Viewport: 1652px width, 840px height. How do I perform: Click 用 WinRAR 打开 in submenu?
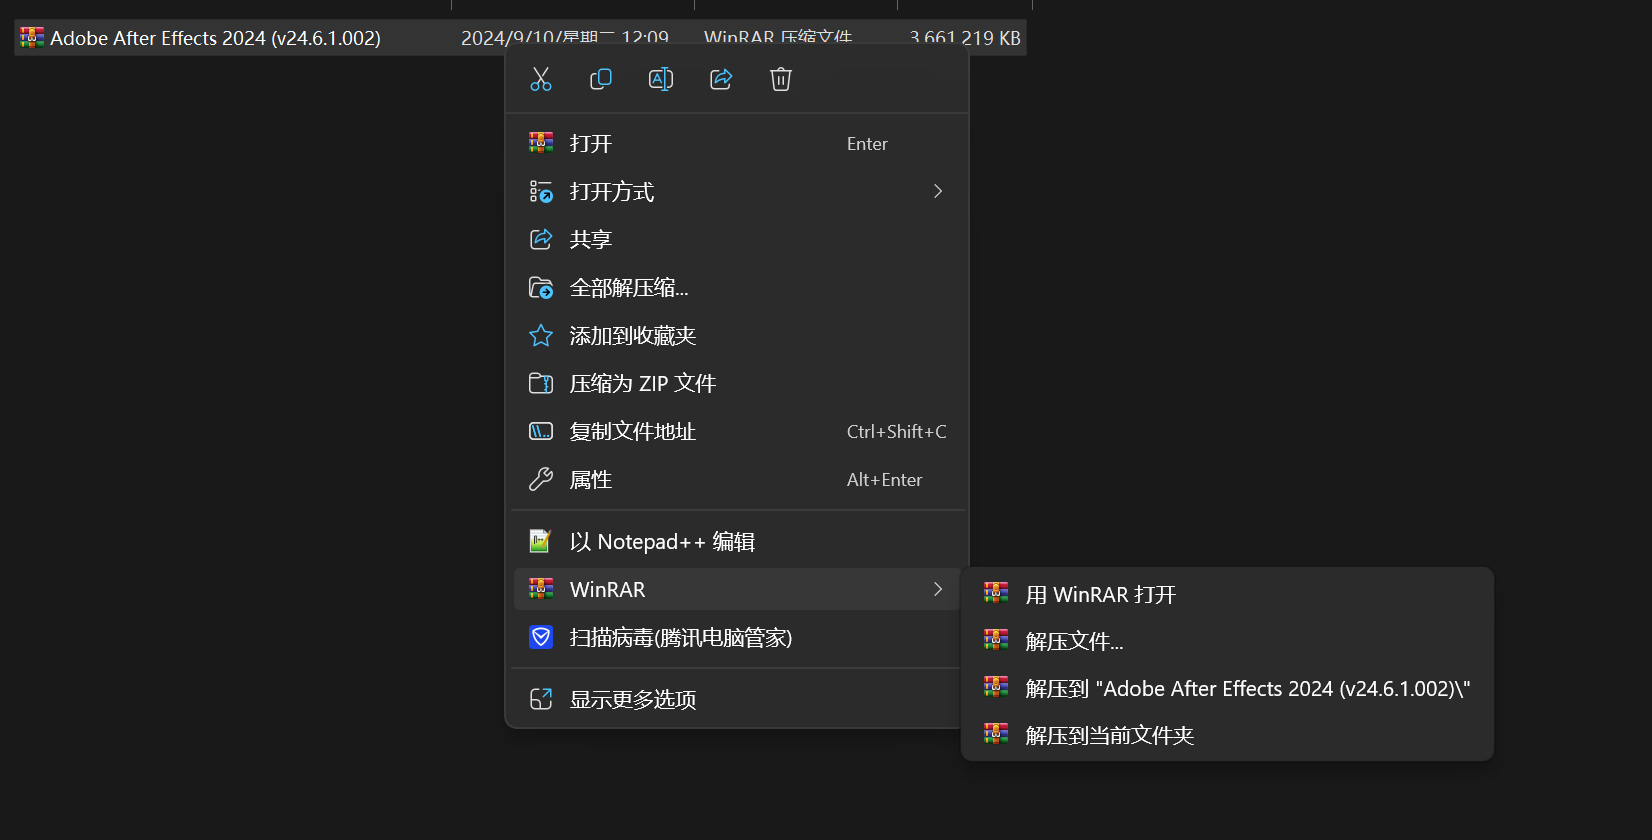1100,595
